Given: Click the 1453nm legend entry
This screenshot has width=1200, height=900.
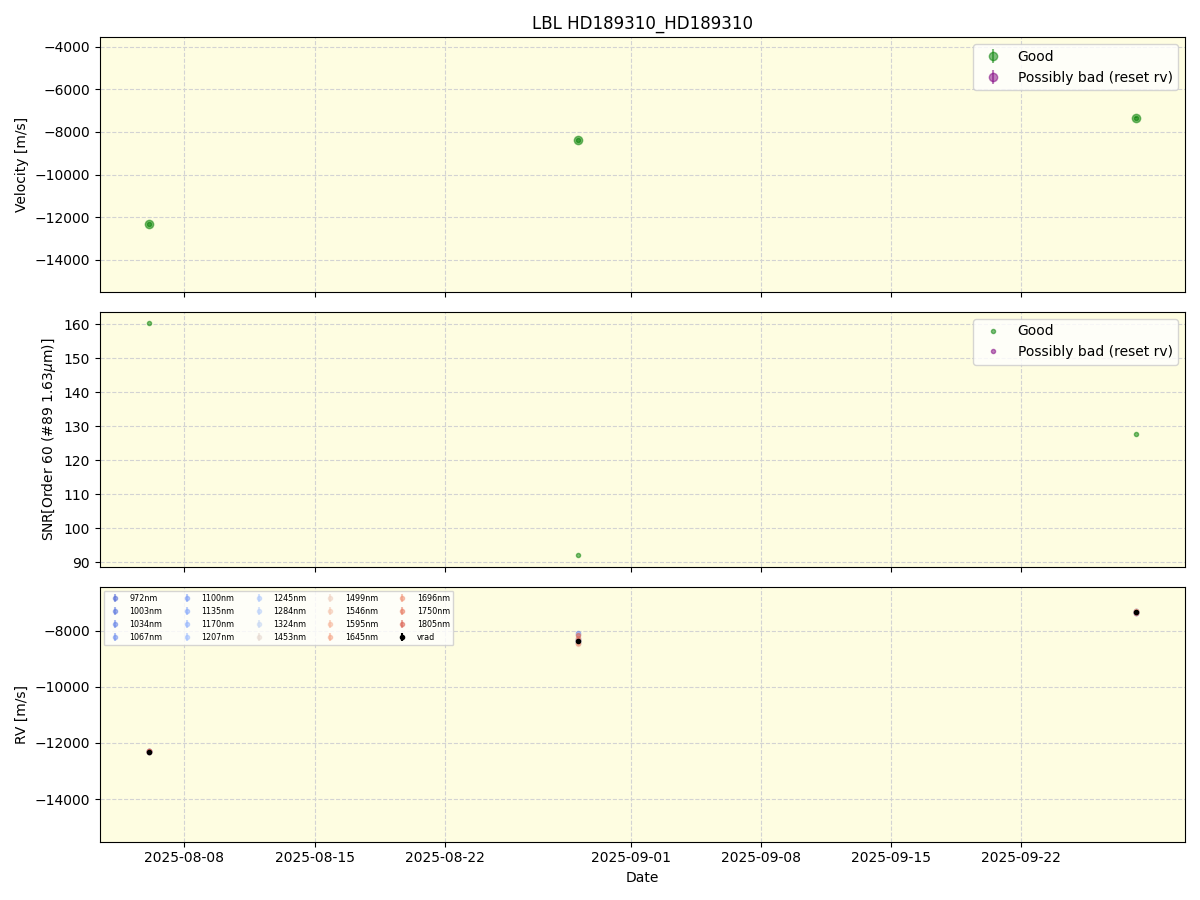Looking at the screenshot, I should (x=289, y=637).
